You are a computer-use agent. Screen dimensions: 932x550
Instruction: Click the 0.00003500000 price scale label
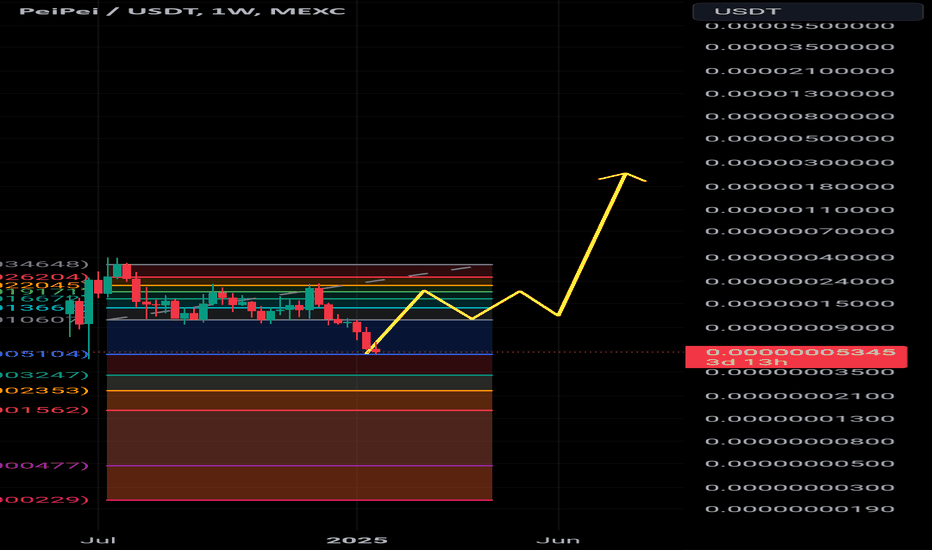pyautogui.click(x=799, y=47)
